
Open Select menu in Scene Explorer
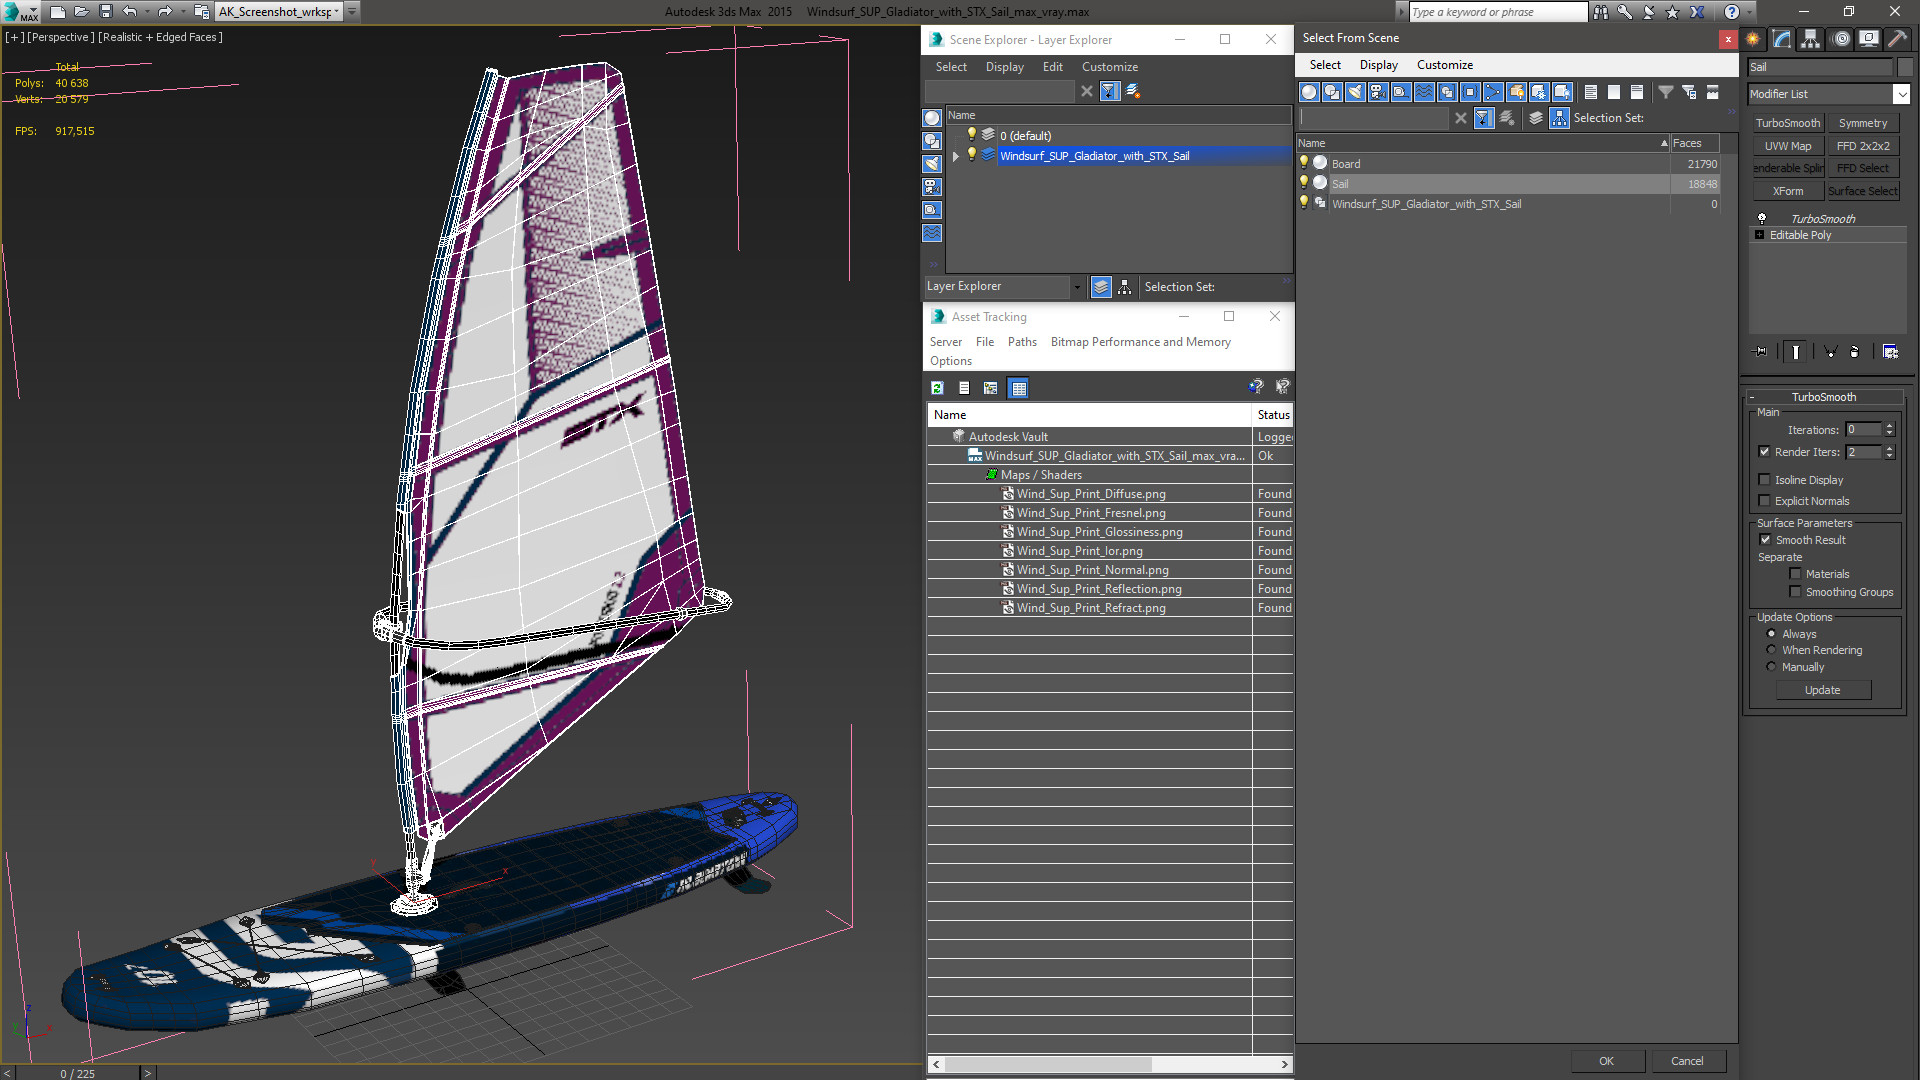[x=951, y=67]
